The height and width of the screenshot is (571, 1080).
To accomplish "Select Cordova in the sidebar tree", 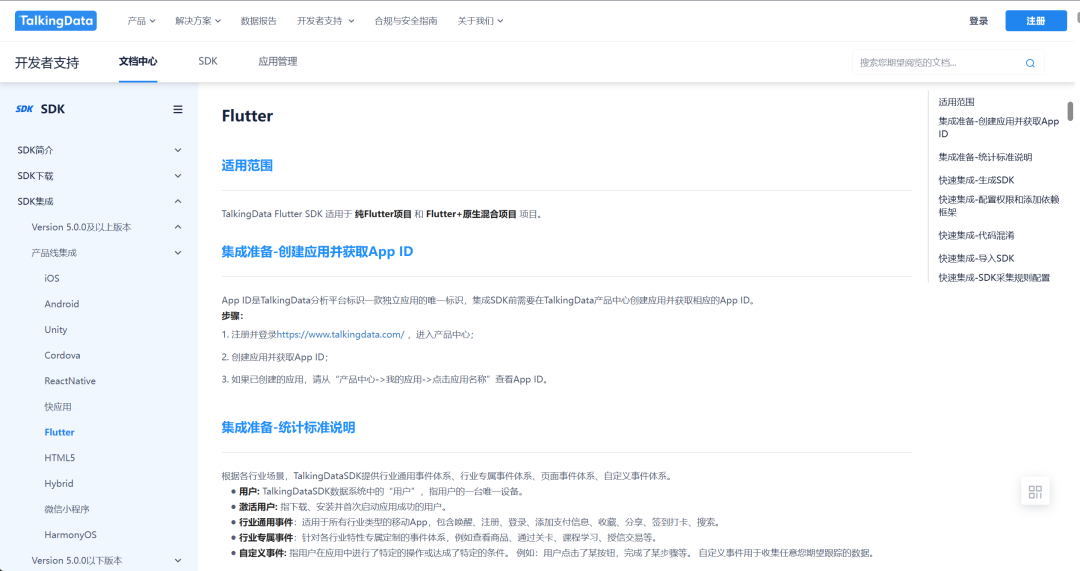I will (x=62, y=355).
